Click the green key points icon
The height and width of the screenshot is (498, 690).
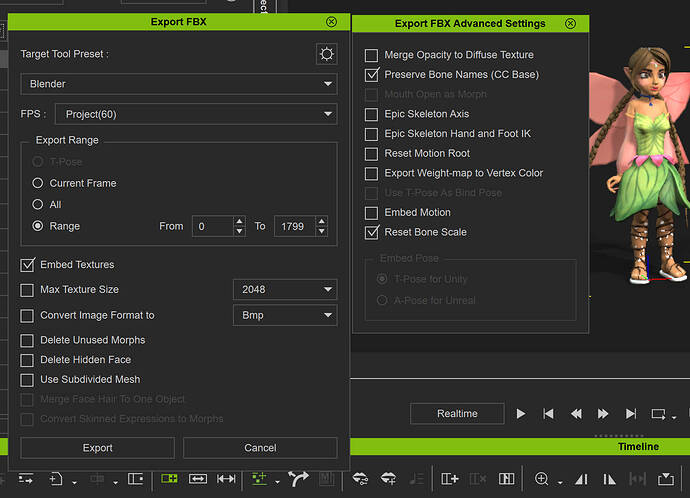[x=259, y=479]
